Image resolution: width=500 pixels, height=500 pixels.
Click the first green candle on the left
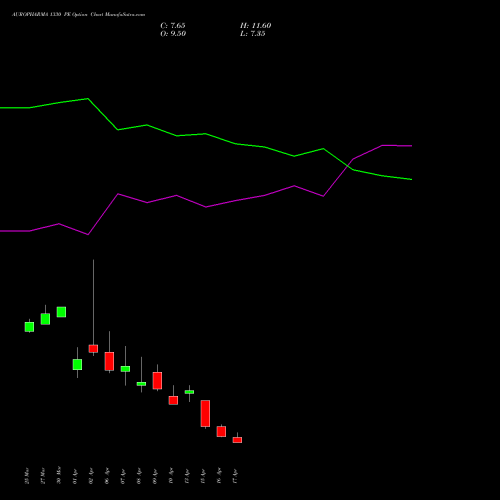point(29,327)
